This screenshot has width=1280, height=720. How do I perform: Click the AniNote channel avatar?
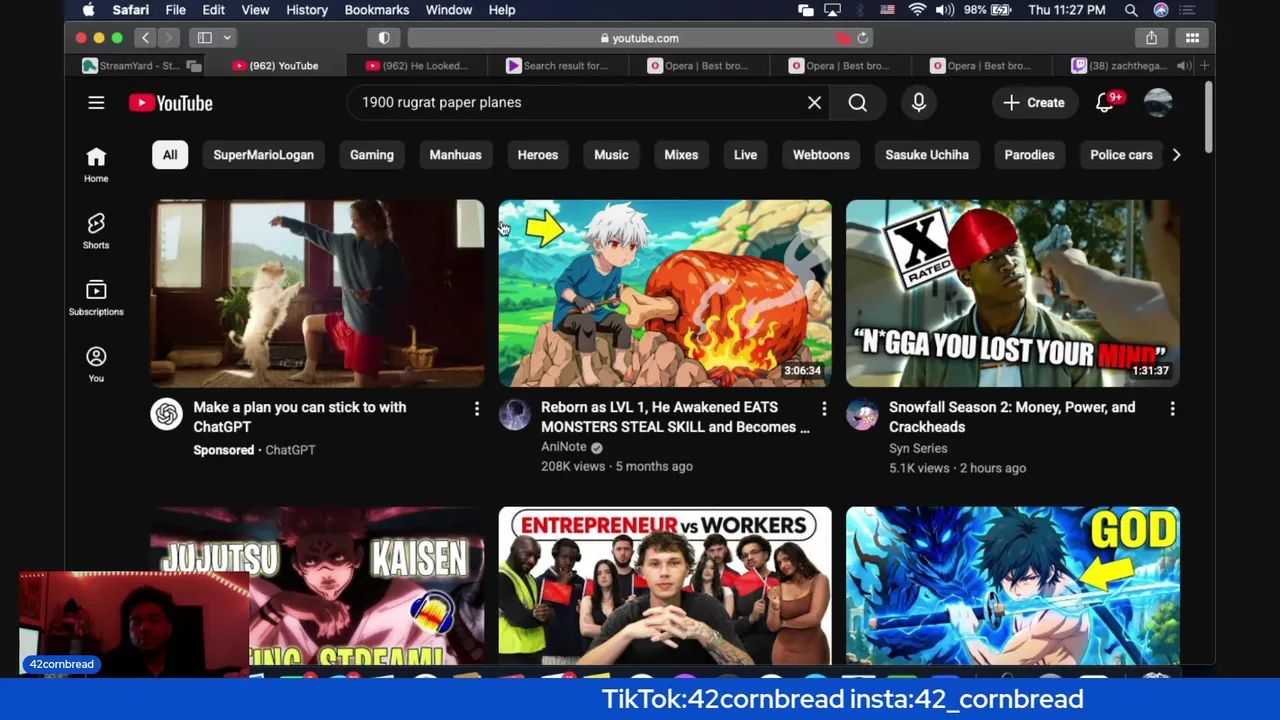515,414
